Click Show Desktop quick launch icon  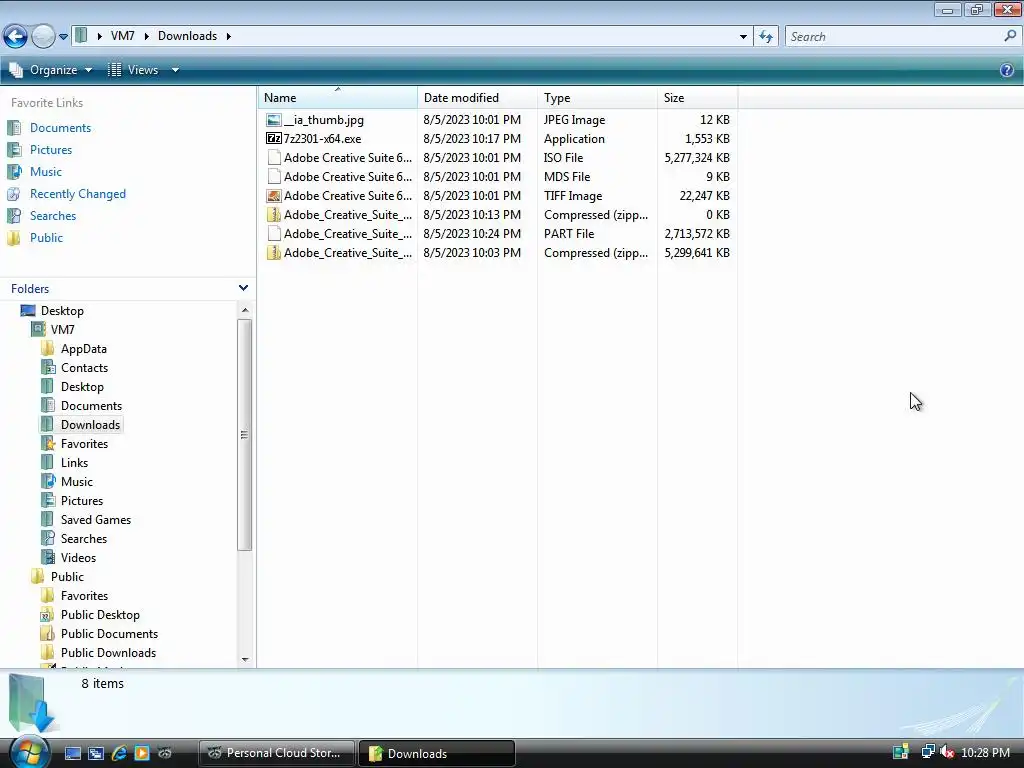72,753
